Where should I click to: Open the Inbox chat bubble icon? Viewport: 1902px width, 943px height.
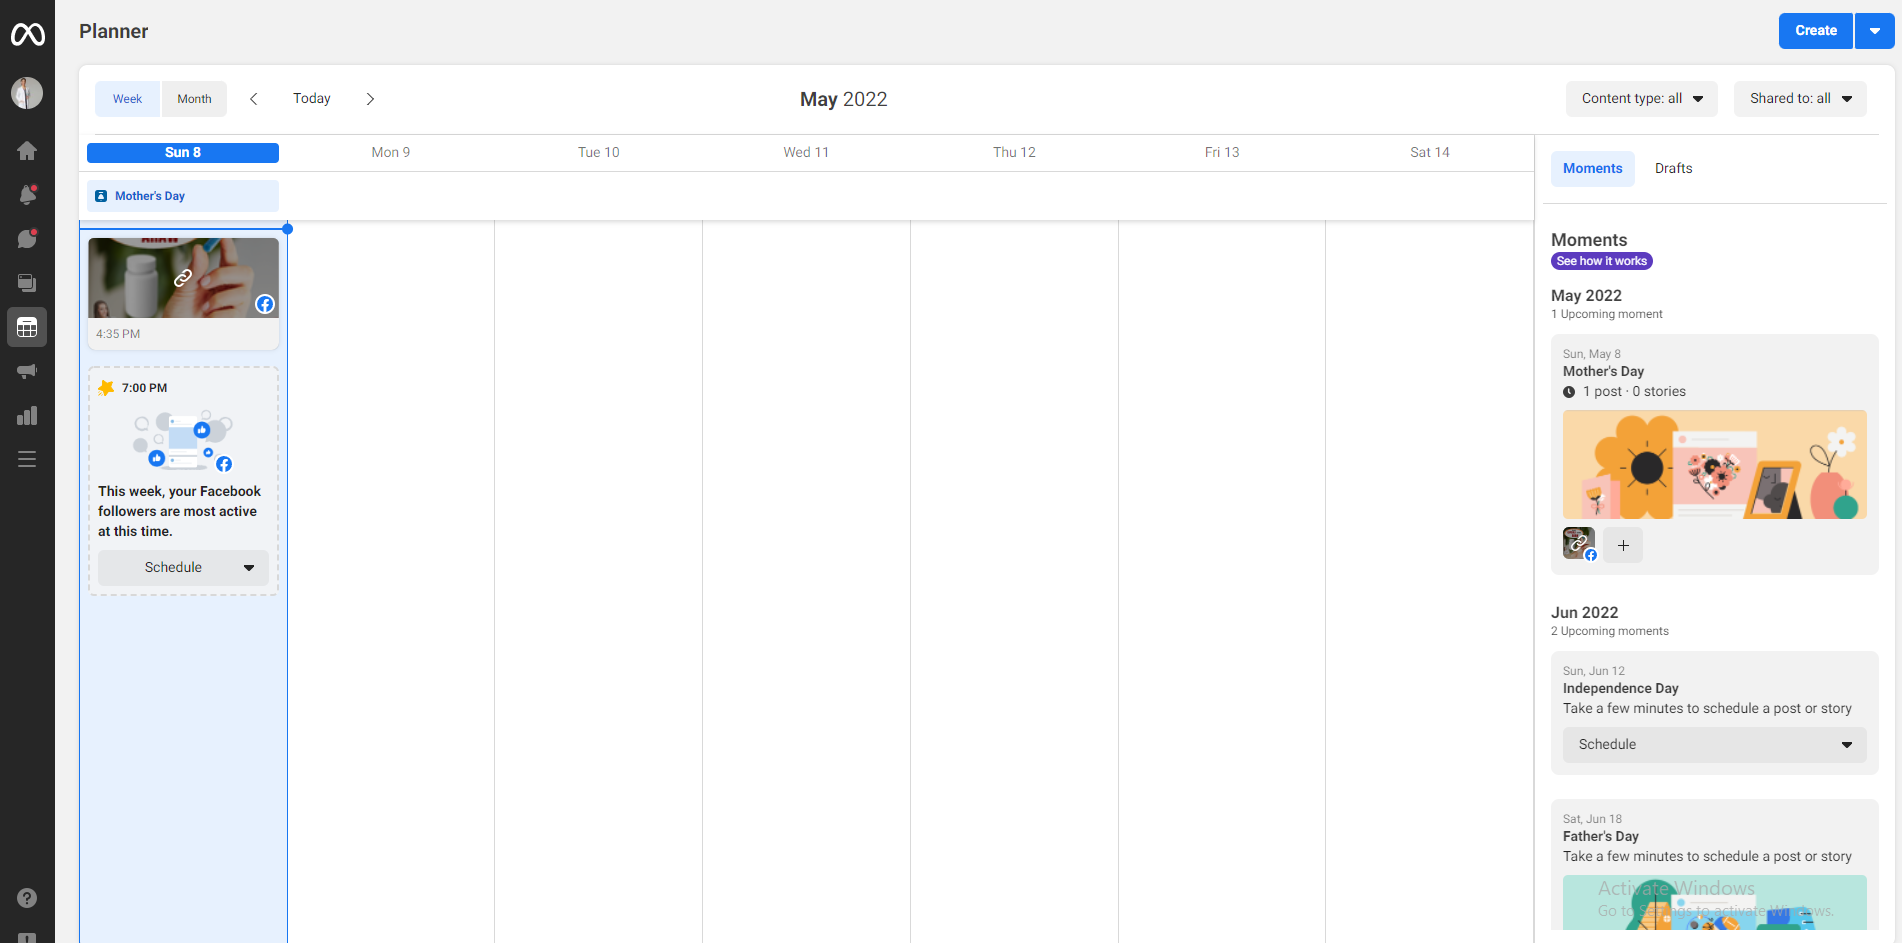pyautogui.click(x=27, y=238)
